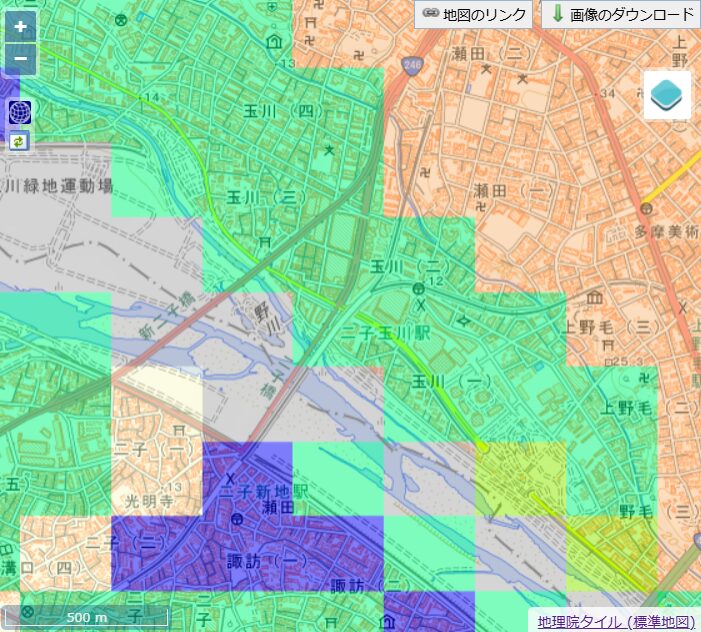701x632 pixels.
Task: Click the green refresh arrows icon
Action: tap(20, 141)
